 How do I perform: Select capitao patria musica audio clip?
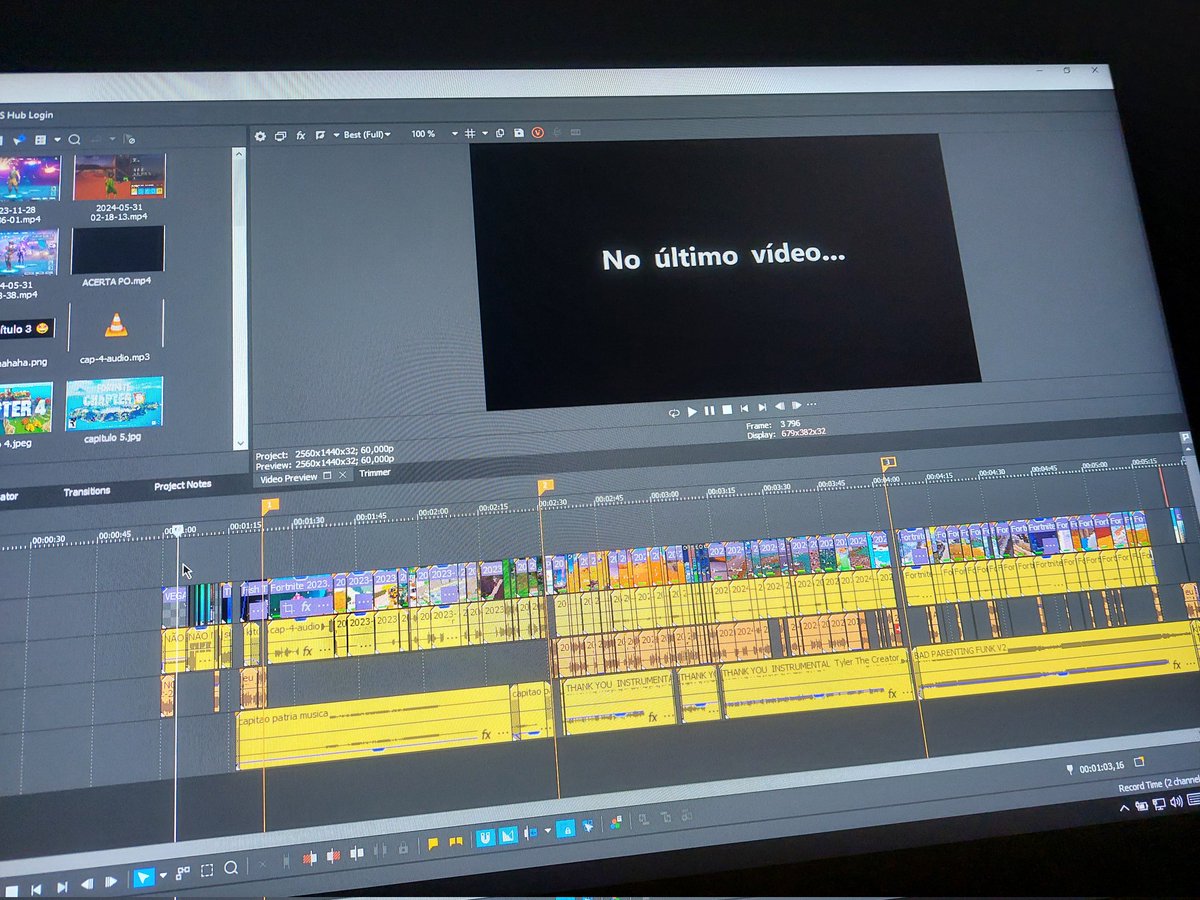point(373,727)
